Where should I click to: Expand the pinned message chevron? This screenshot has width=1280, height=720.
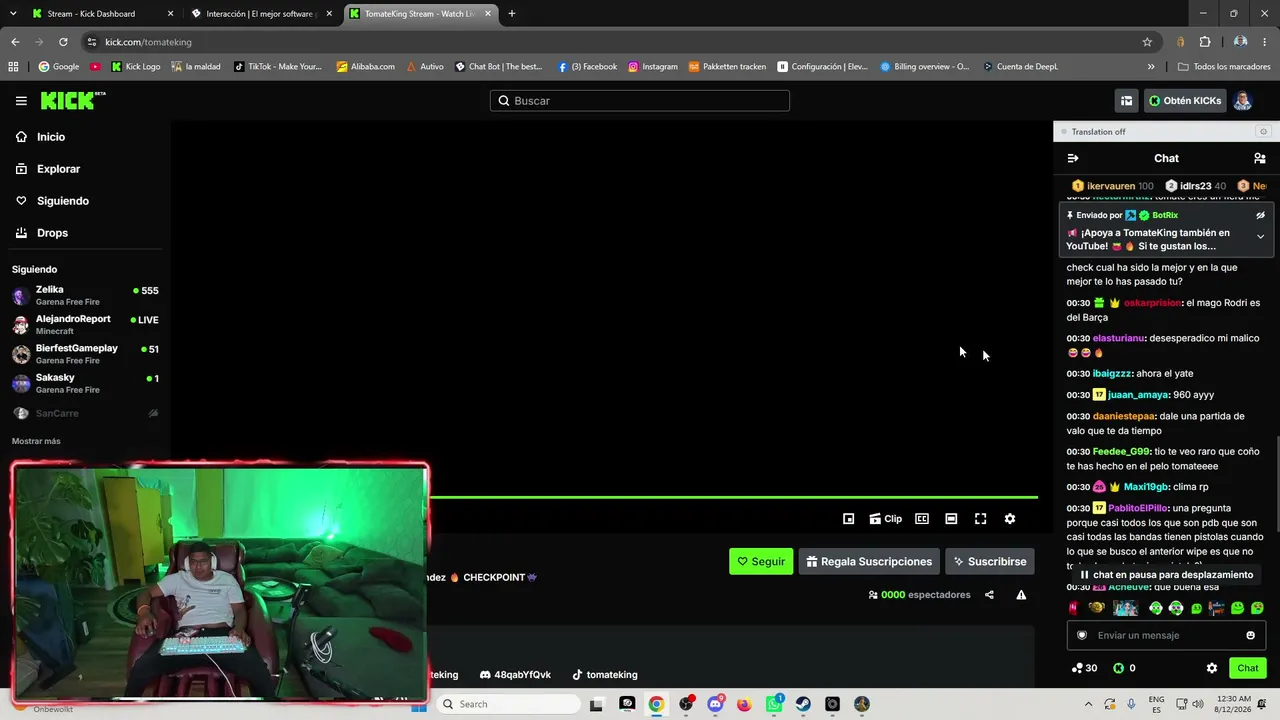coord(1260,237)
